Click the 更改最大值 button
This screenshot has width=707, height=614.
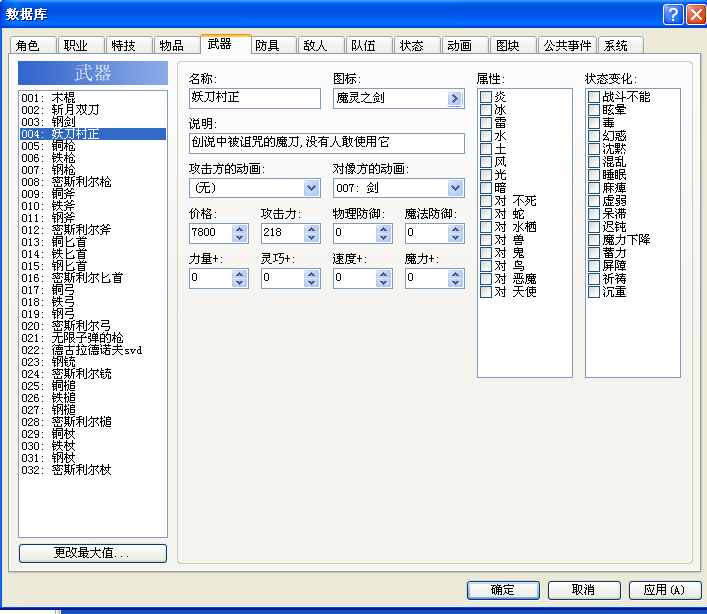pyautogui.click(x=93, y=553)
